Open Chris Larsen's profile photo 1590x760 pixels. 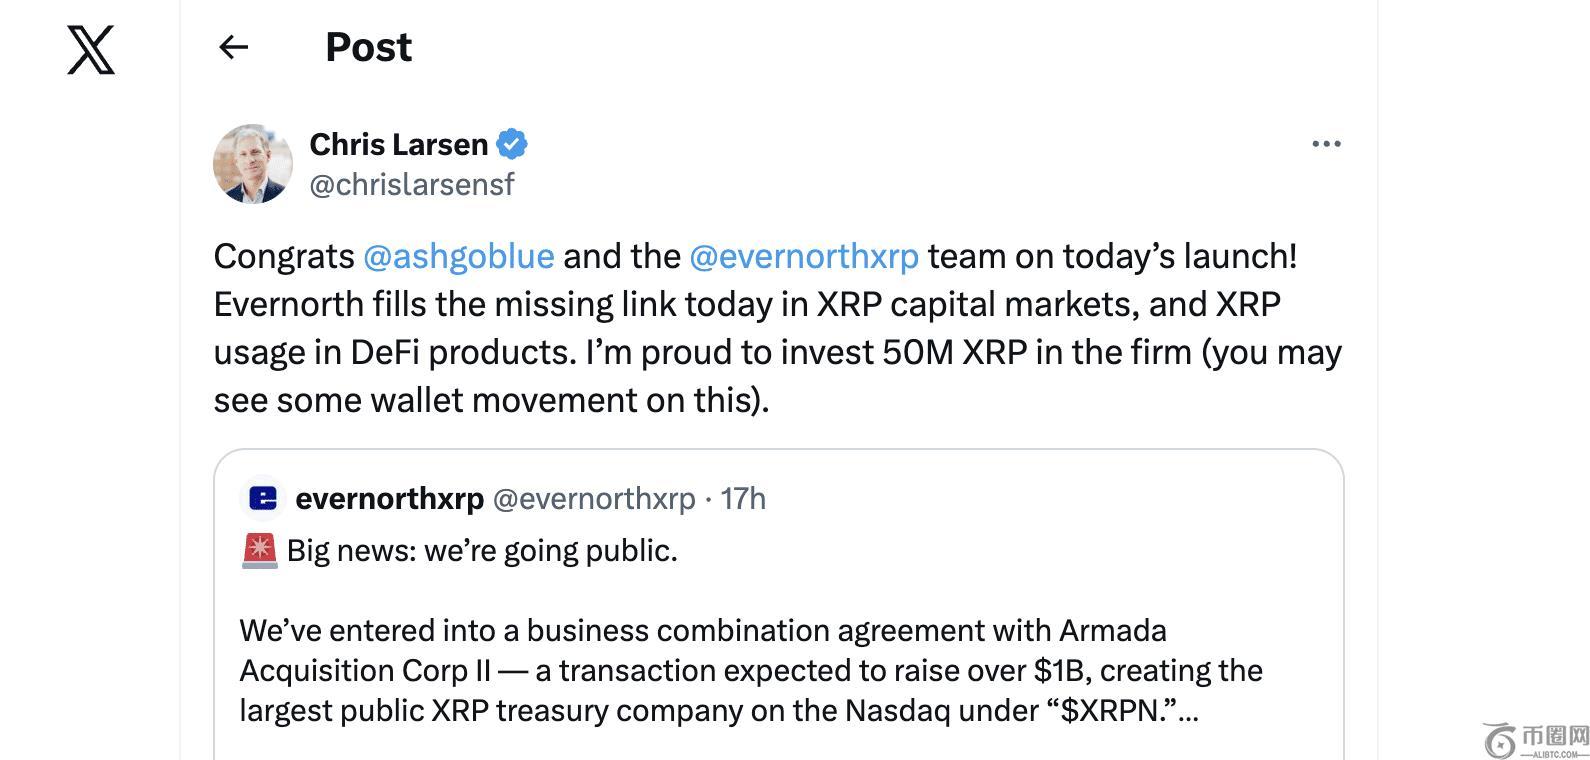[x=253, y=164]
